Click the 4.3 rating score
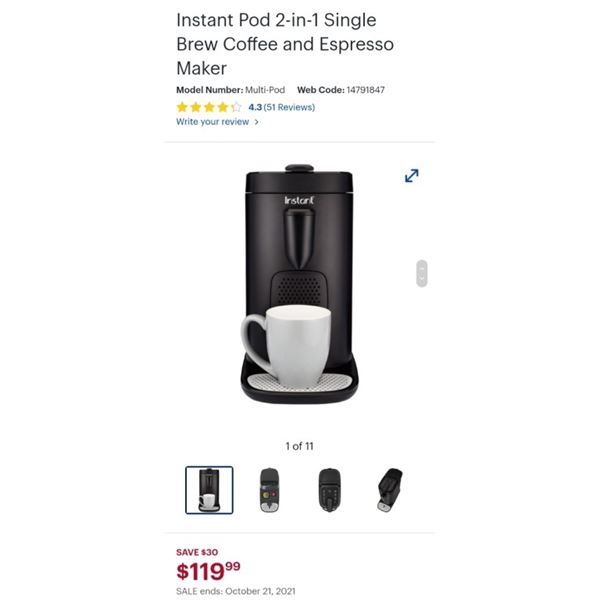 pyautogui.click(x=255, y=107)
